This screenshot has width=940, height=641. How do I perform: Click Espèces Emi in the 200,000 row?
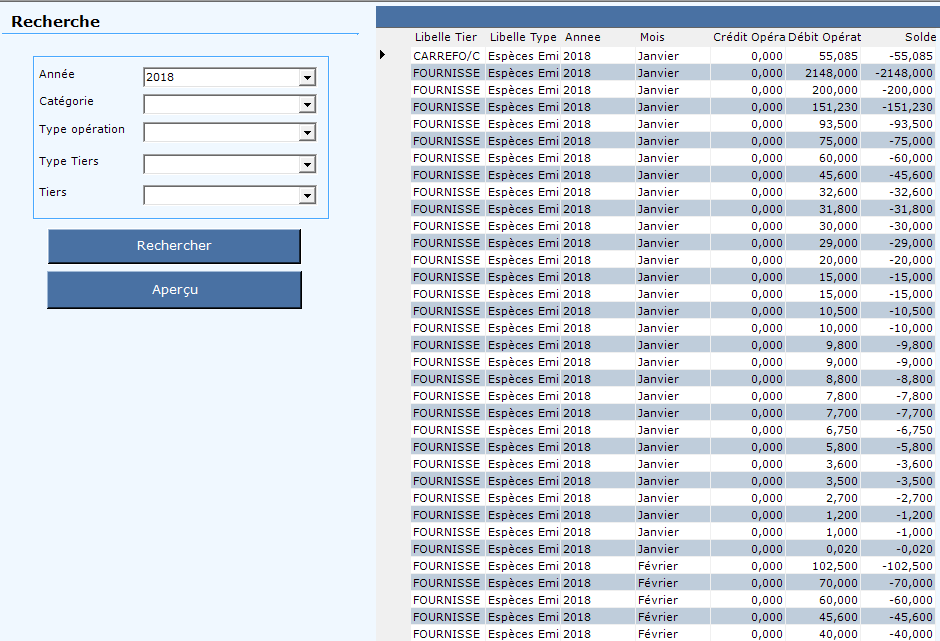[x=523, y=90]
